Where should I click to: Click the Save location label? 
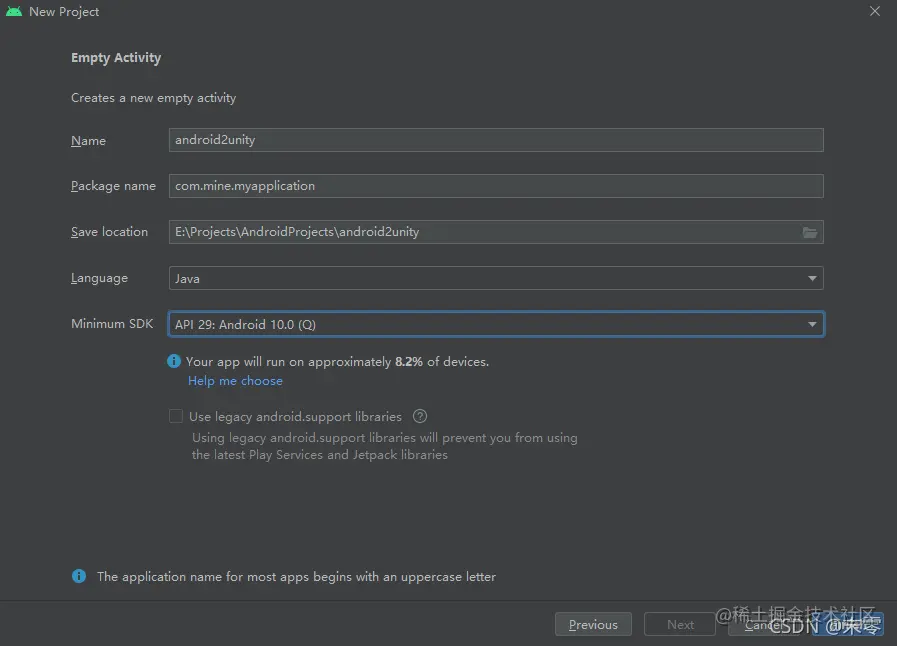(109, 232)
